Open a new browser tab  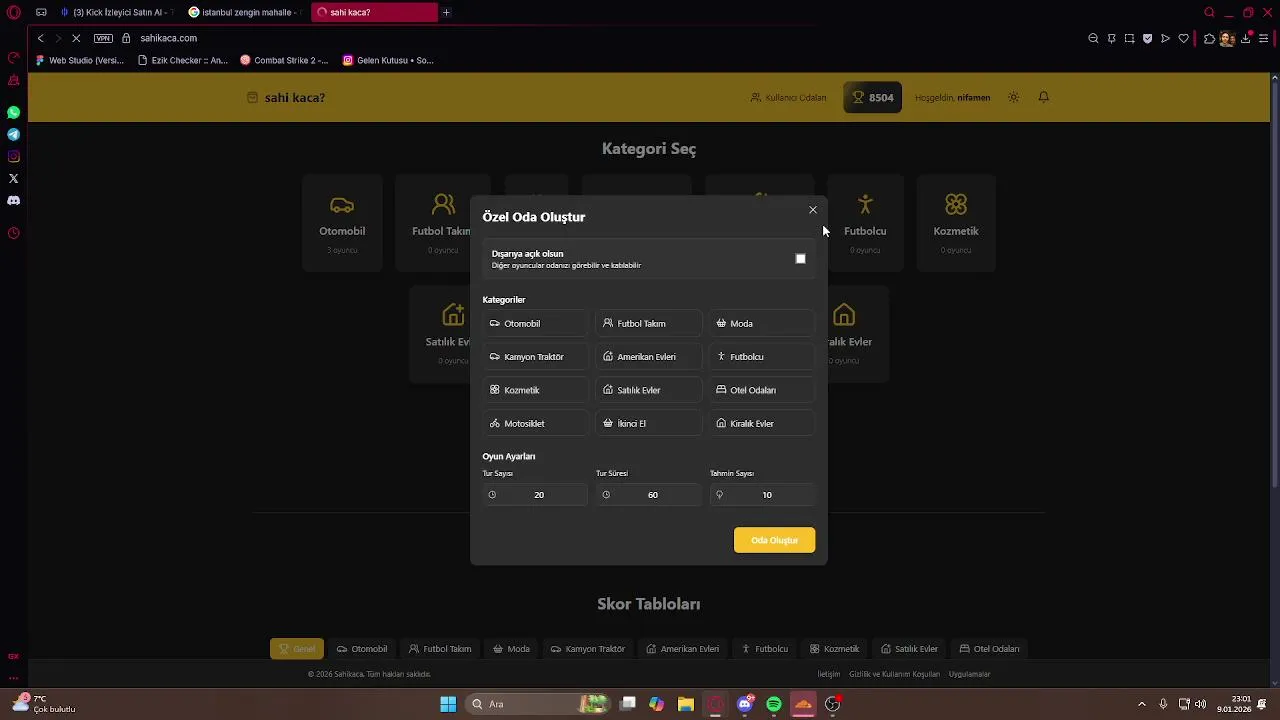(x=446, y=12)
